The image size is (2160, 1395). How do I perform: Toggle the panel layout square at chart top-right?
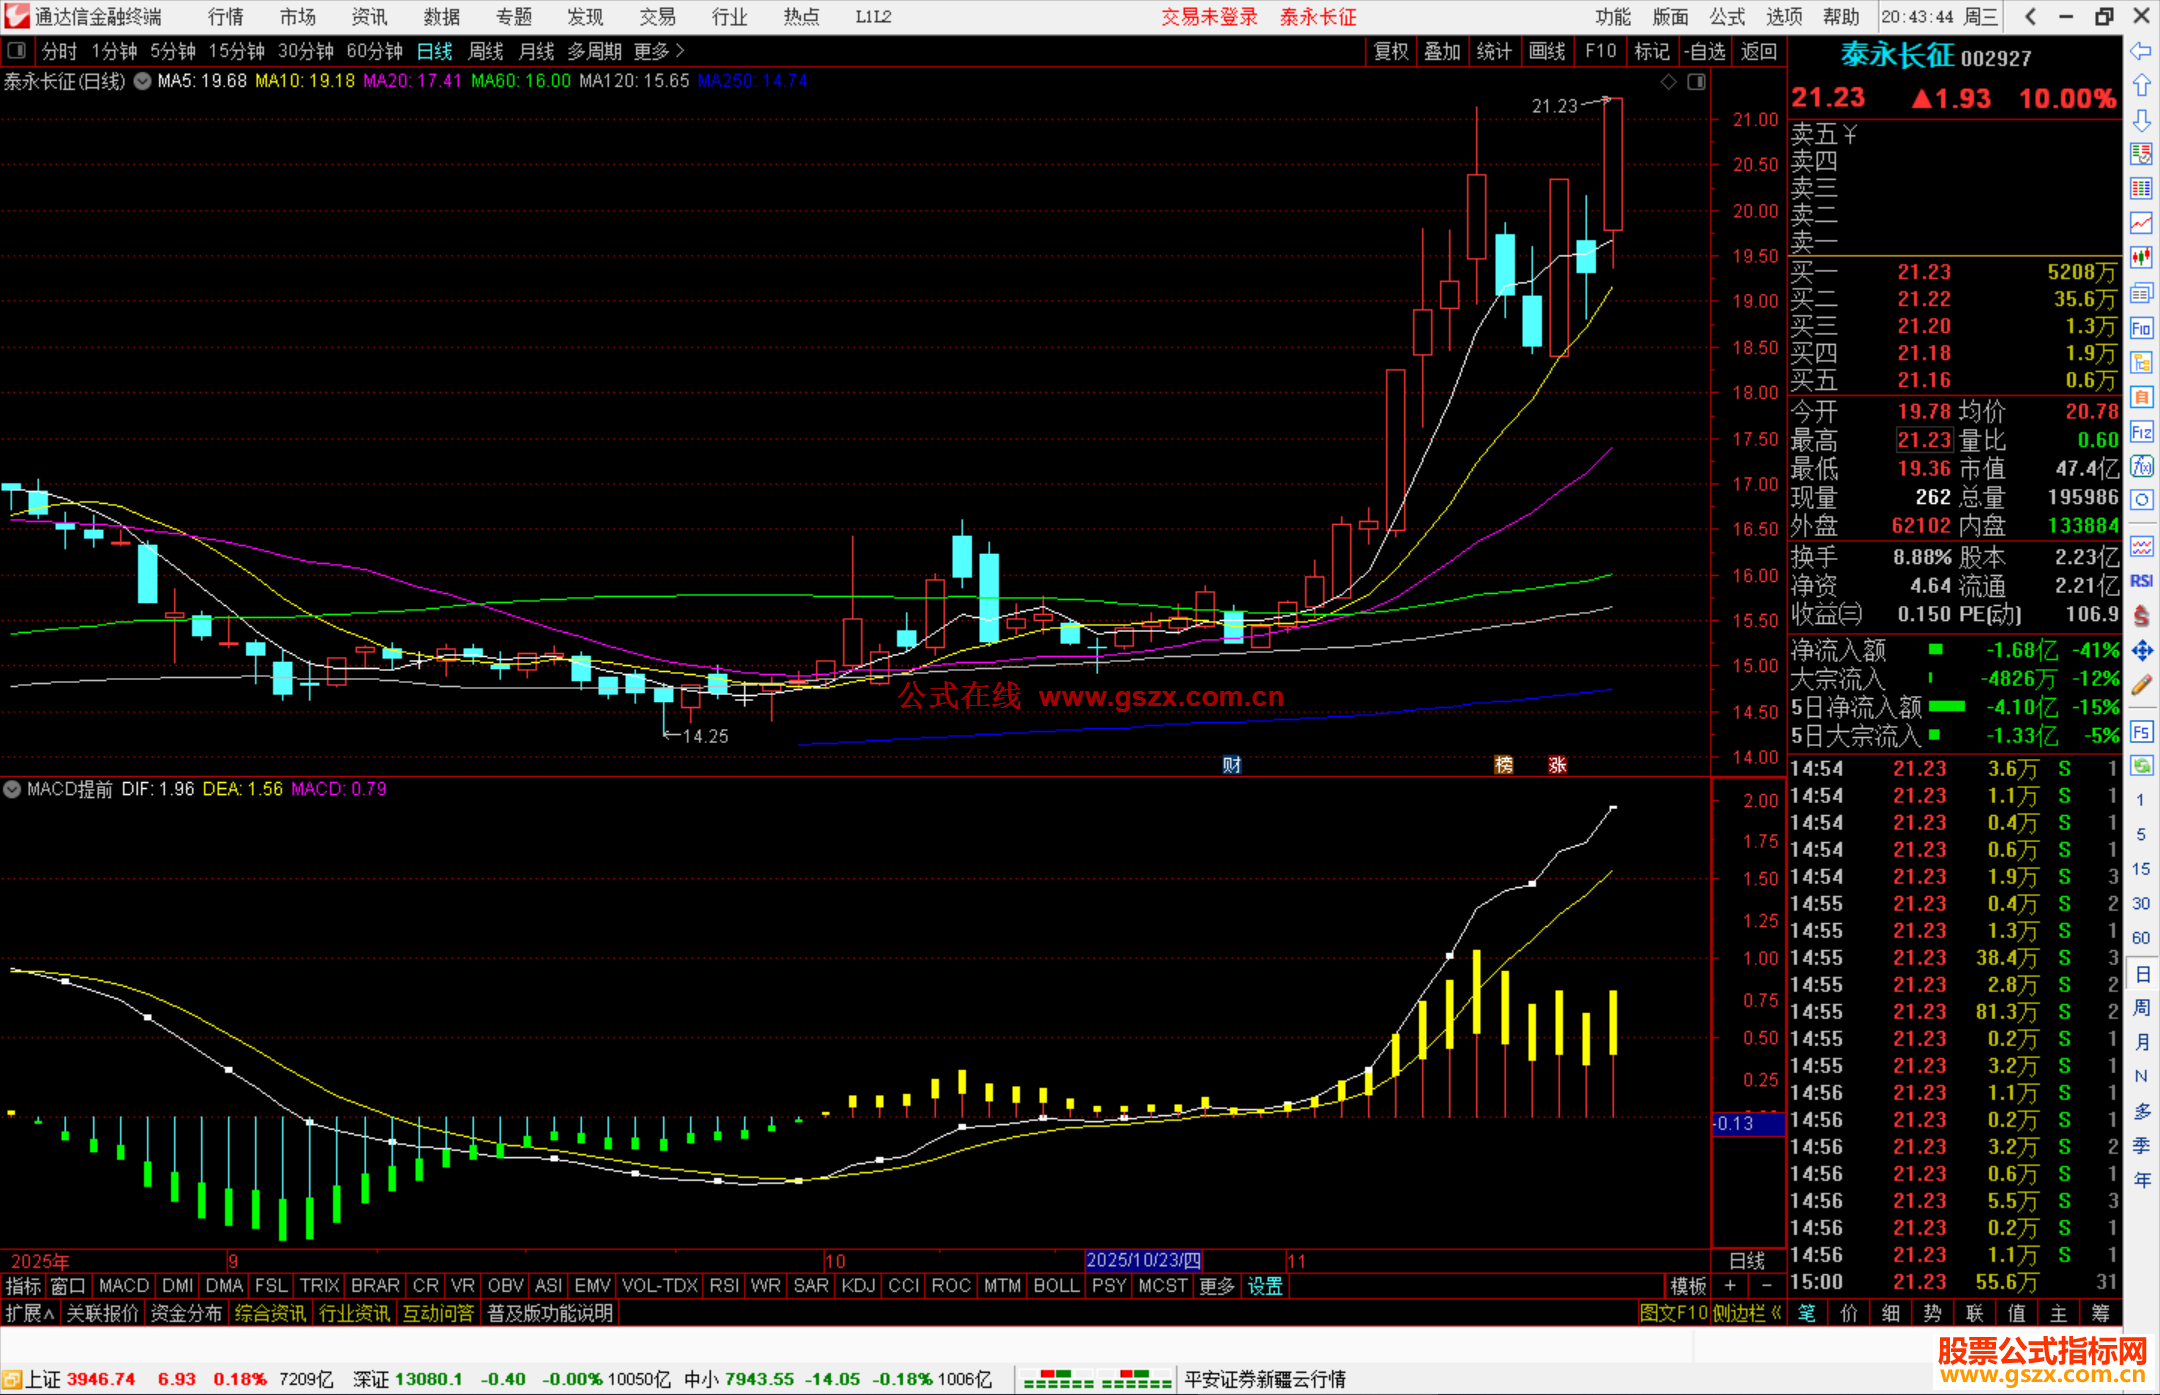click(1696, 82)
